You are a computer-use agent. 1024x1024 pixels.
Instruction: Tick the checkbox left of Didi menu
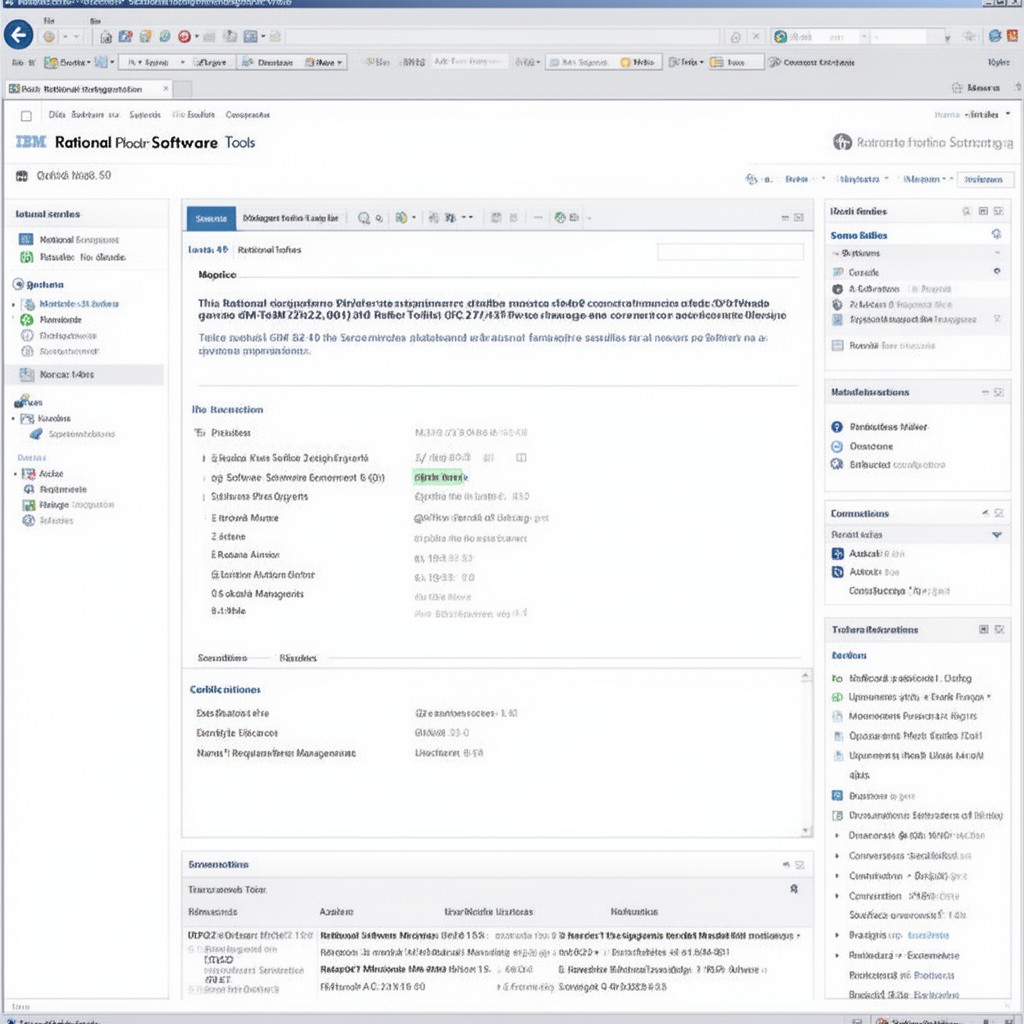coord(26,116)
